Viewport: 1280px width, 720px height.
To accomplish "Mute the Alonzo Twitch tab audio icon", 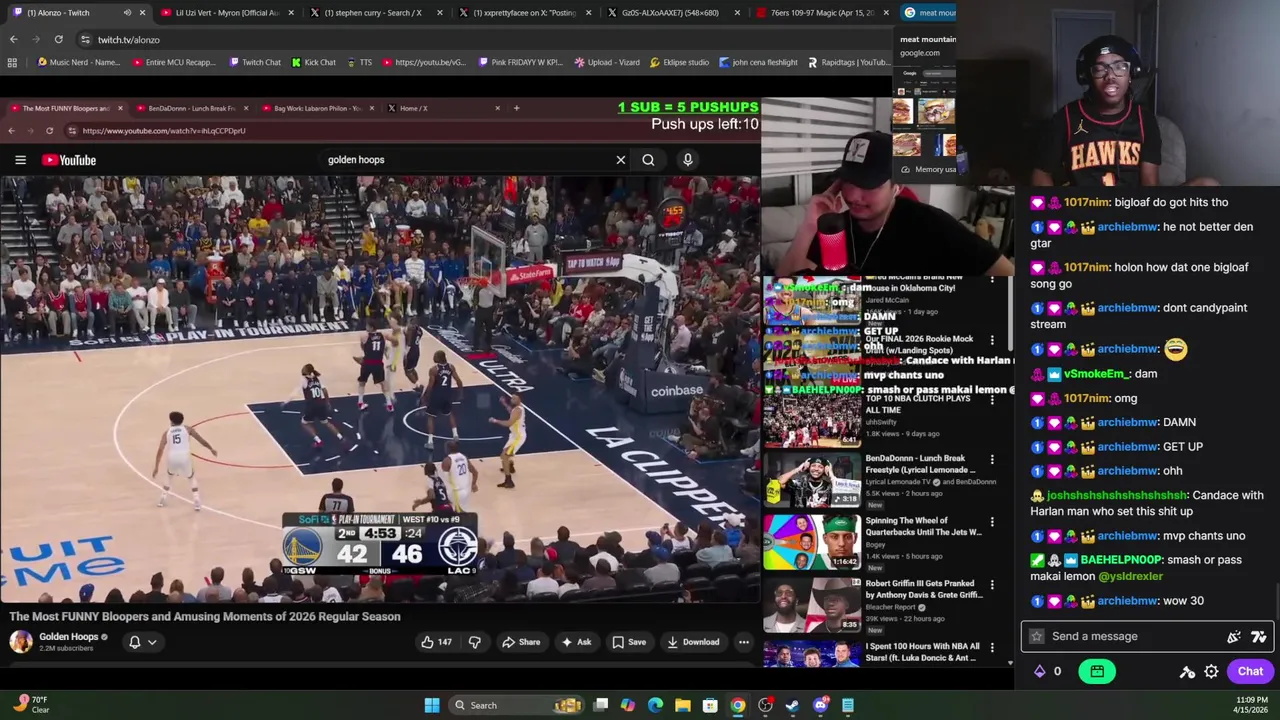I will (127, 13).
